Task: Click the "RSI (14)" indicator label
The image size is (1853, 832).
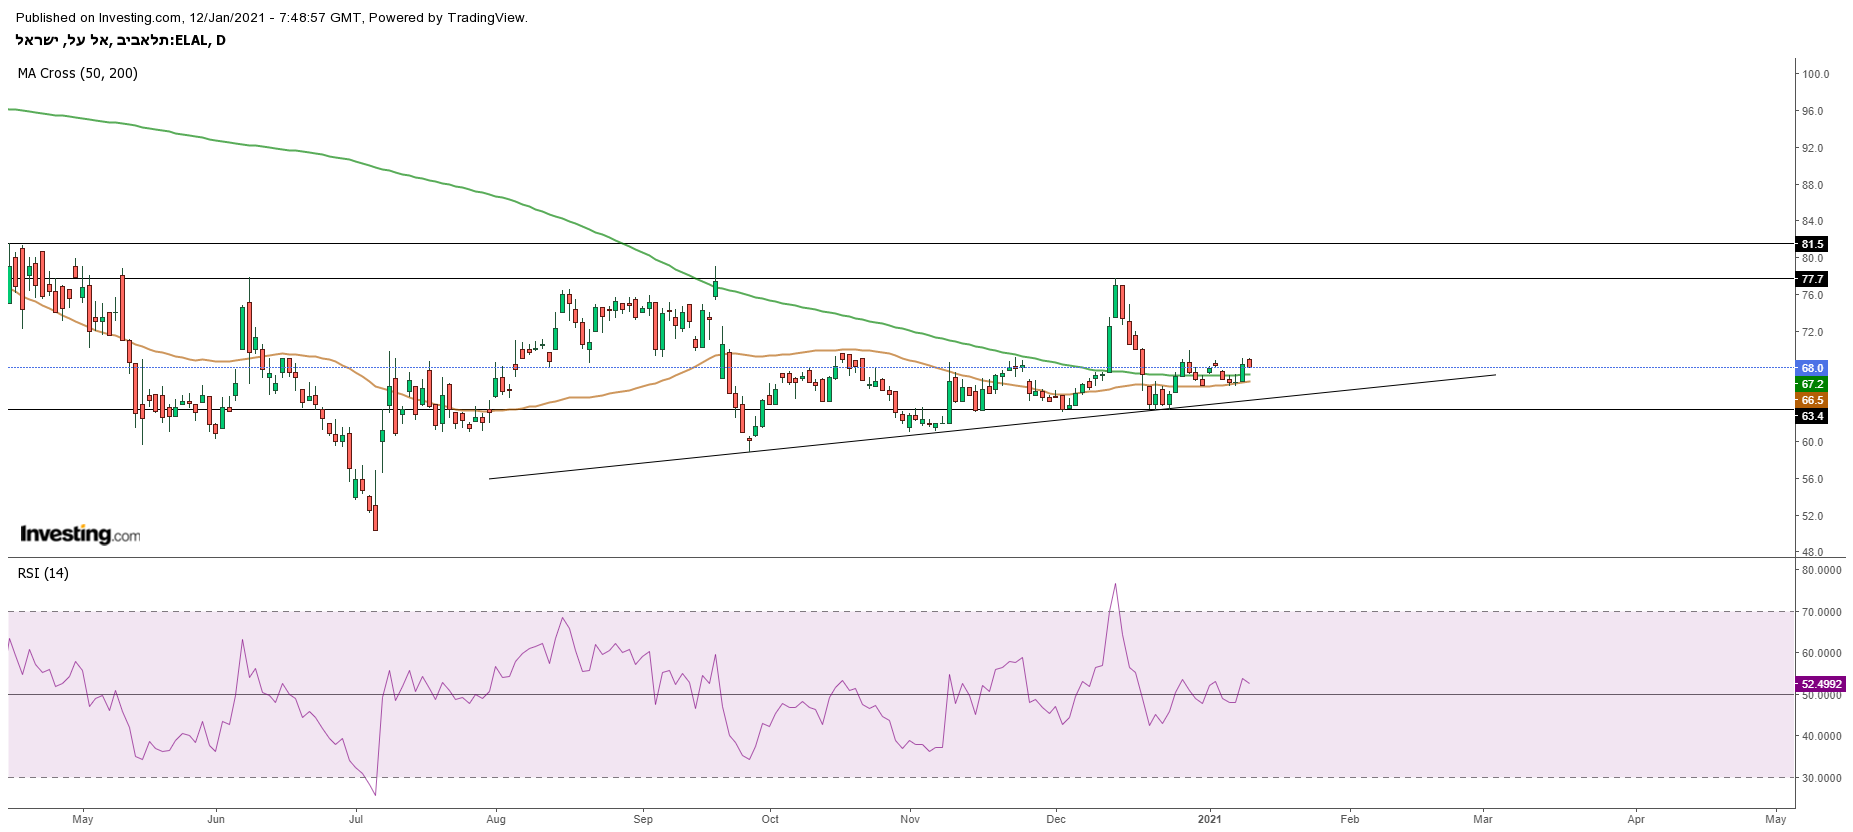Action: (43, 573)
